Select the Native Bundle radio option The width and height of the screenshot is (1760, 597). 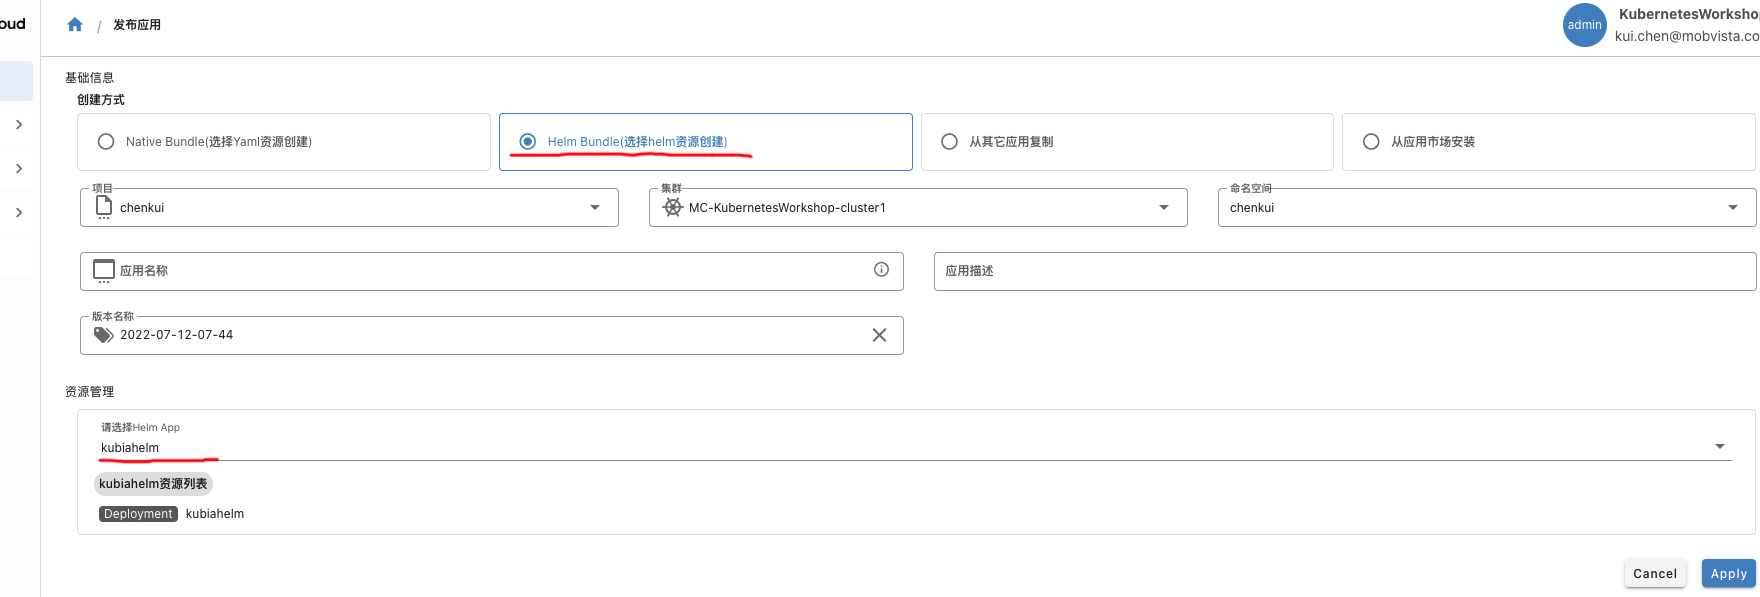[x=105, y=142]
